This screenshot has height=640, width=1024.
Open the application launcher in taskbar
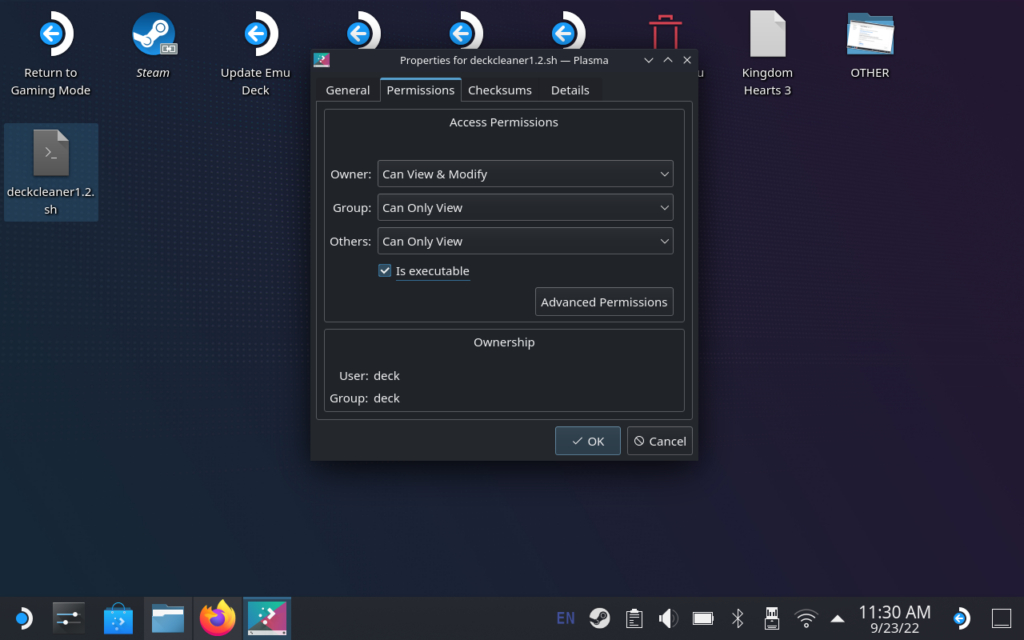[x=24, y=618]
